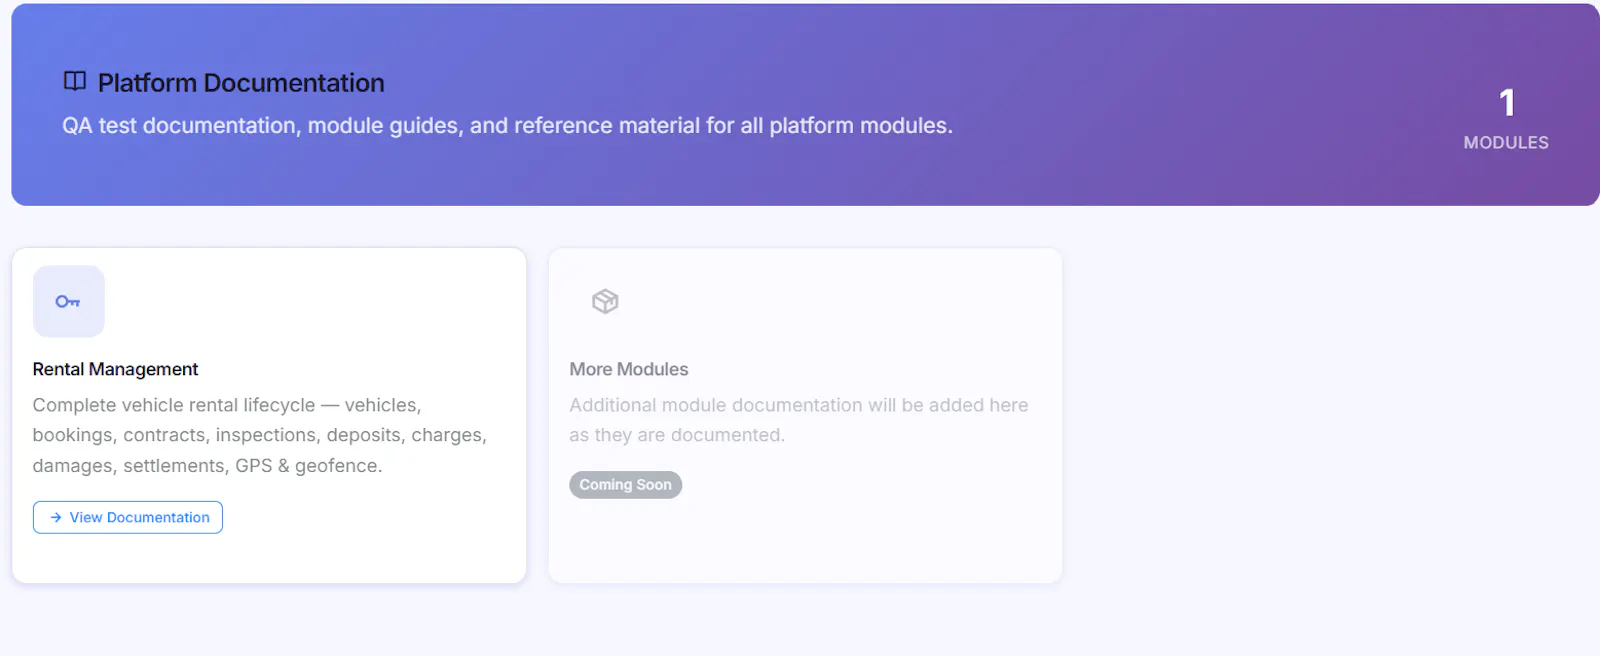The height and width of the screenshot is (656, 1600).
Task: Click the light blue key icon tile background
Action: 68,301
